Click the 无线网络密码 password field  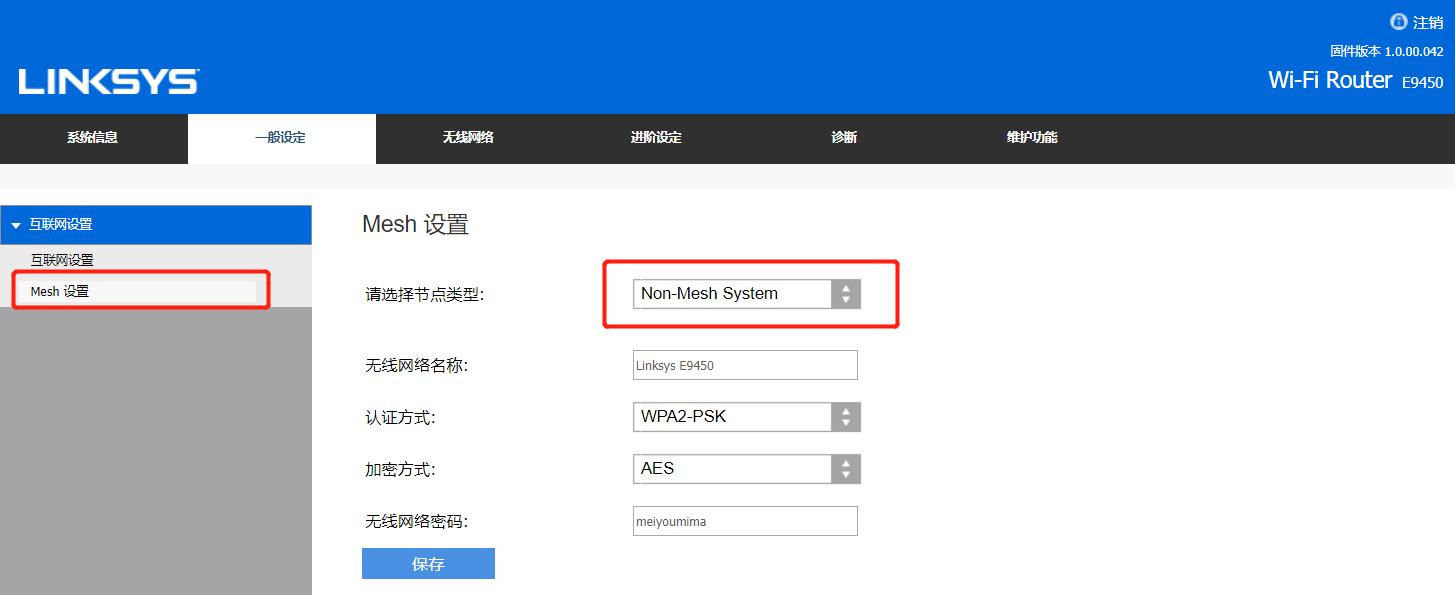click(744, 520)
